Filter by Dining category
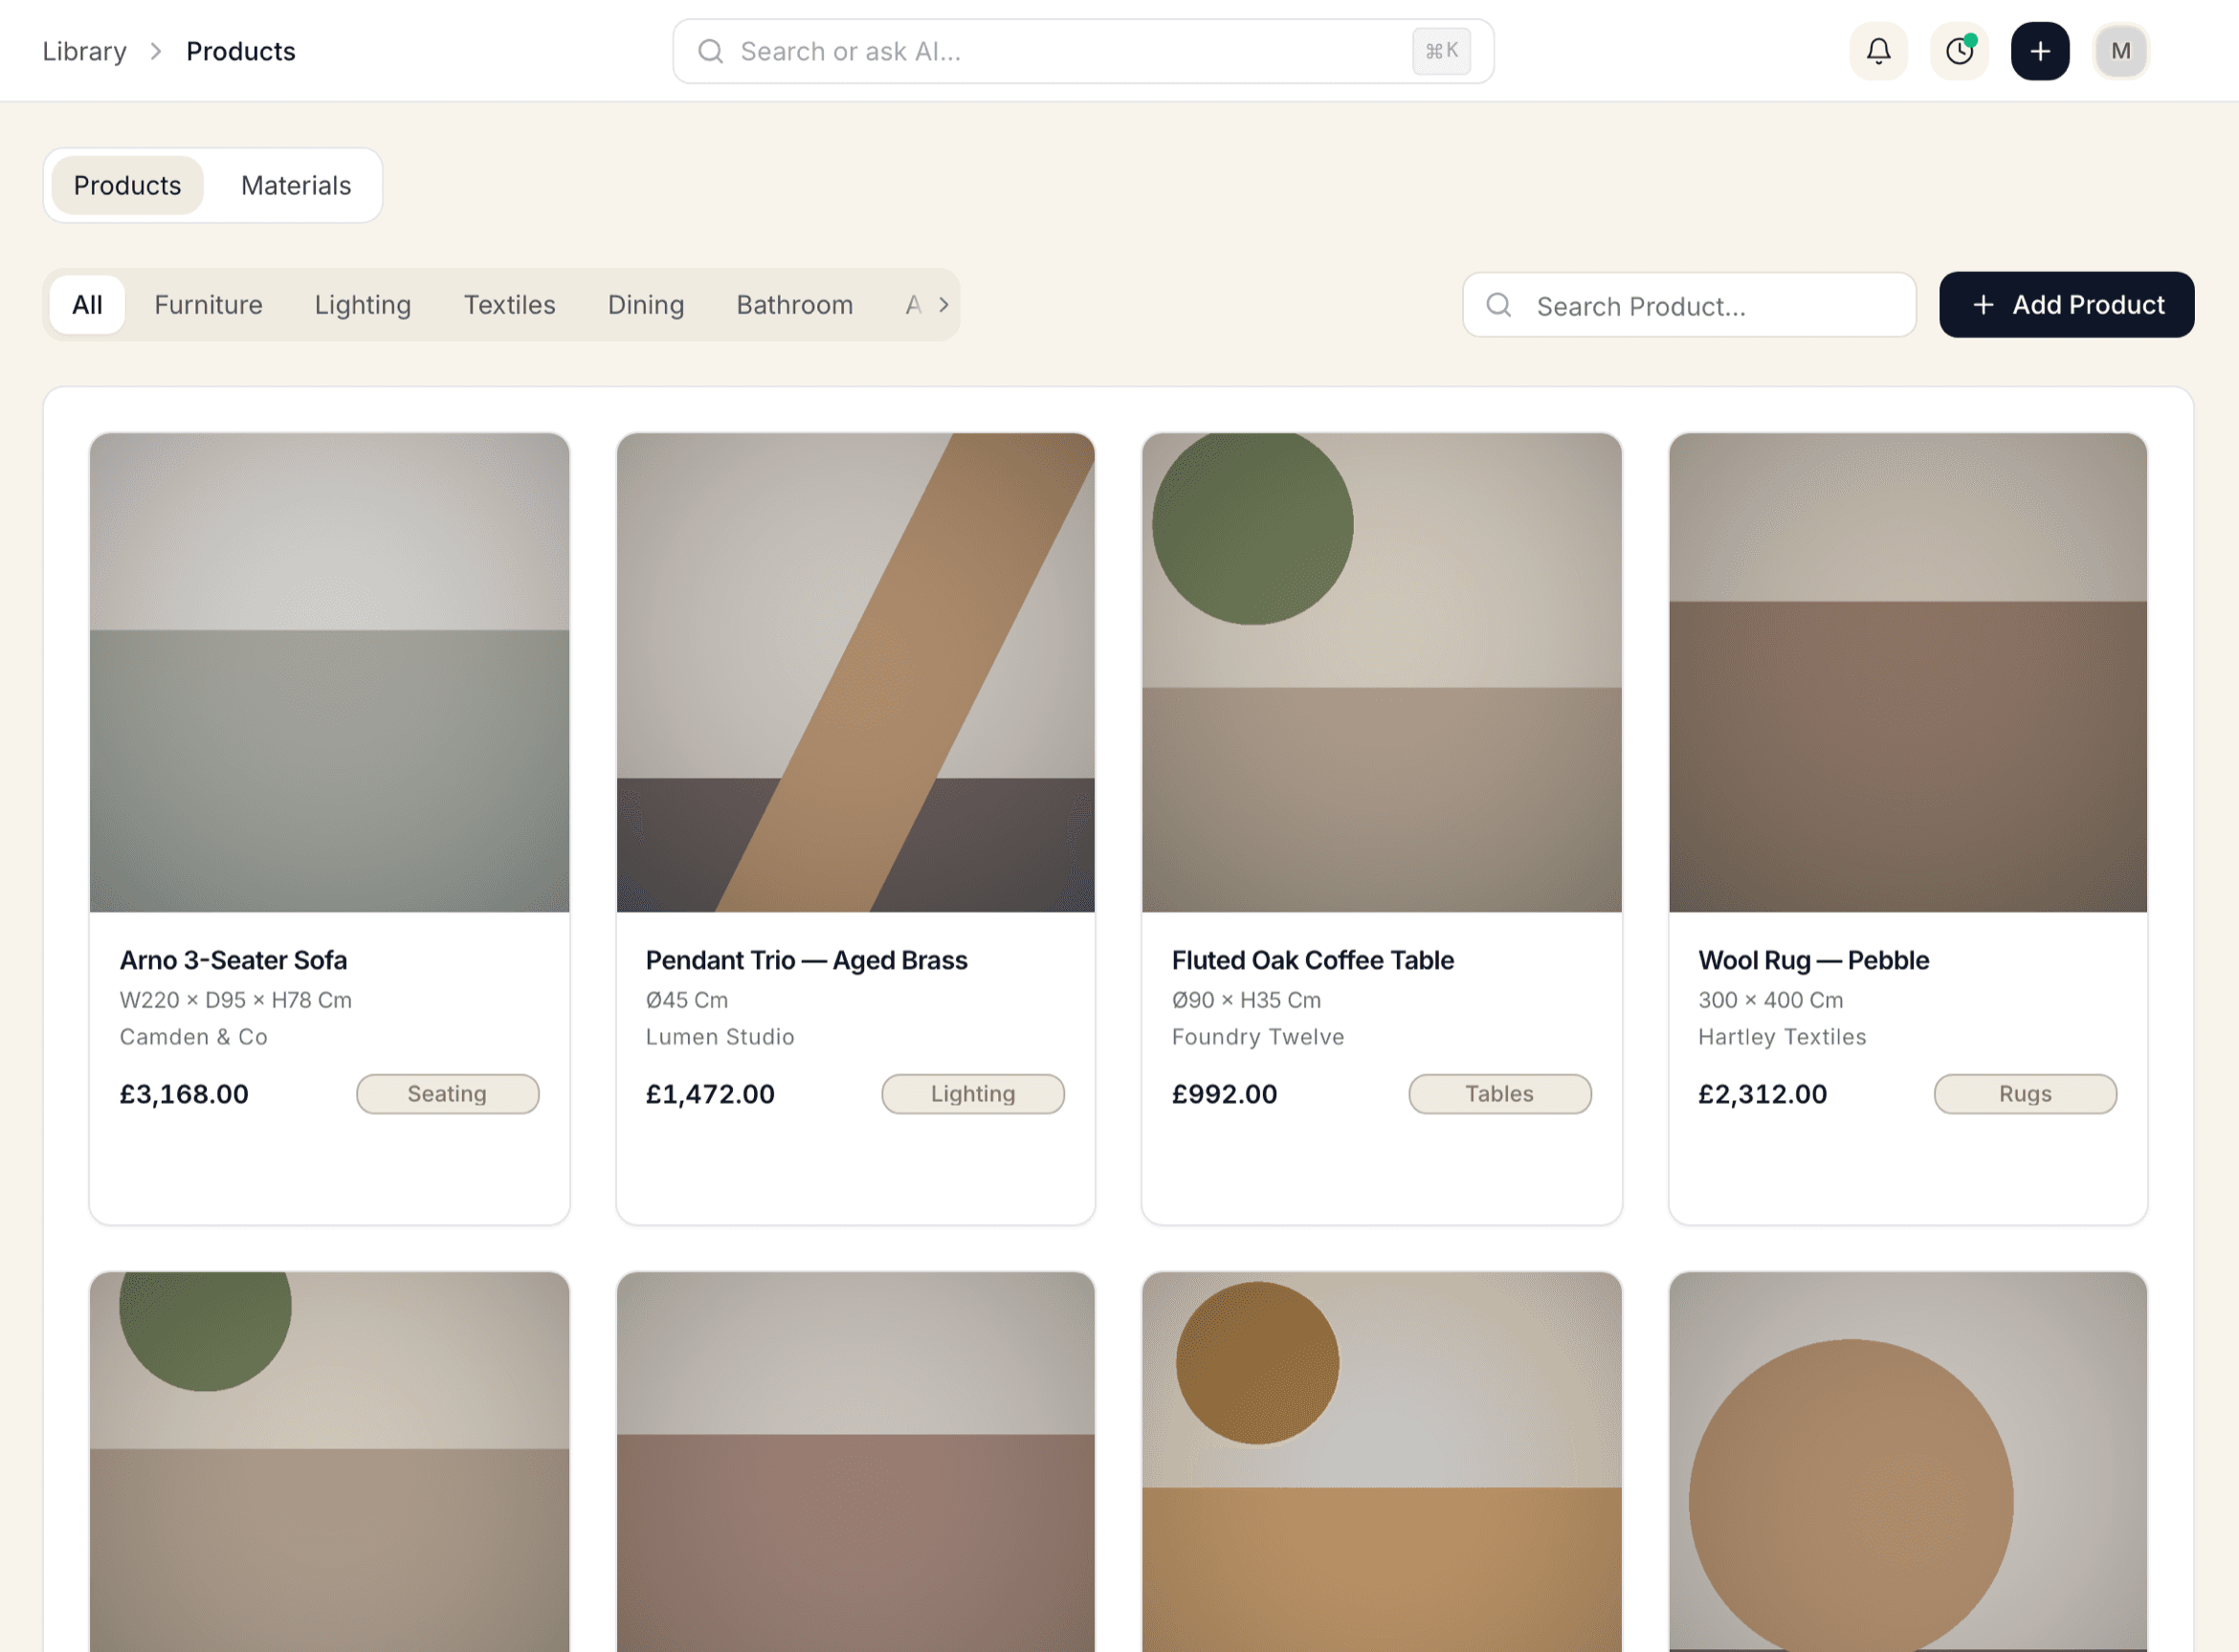This screenshot has width=2239, height=1652. (x=646, y=305)
